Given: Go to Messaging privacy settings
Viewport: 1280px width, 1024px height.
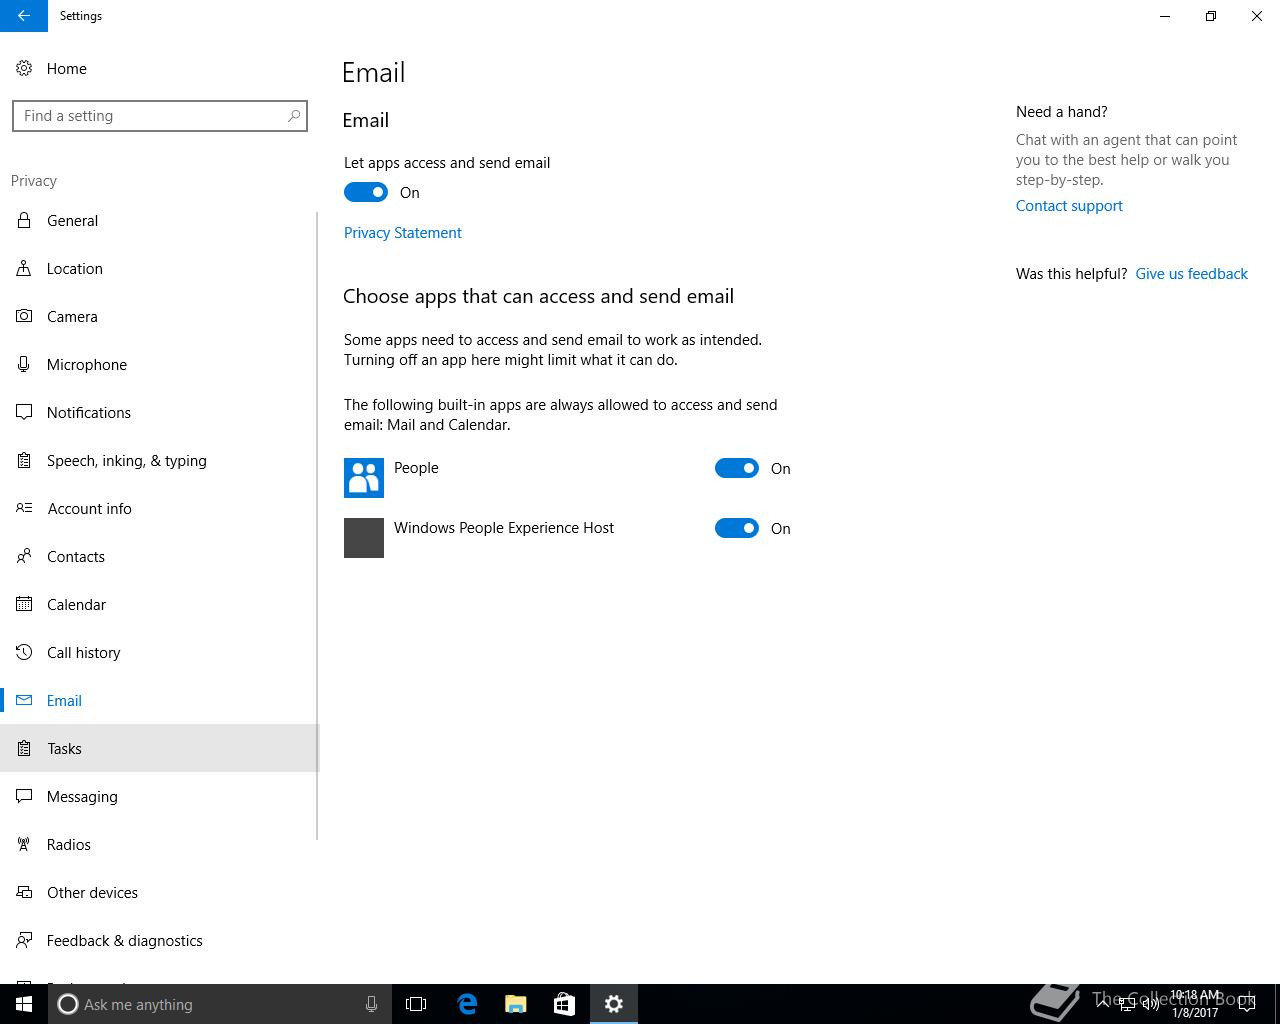Looking at the screenshot, I should pyautogui.click(x=159, y=797).
